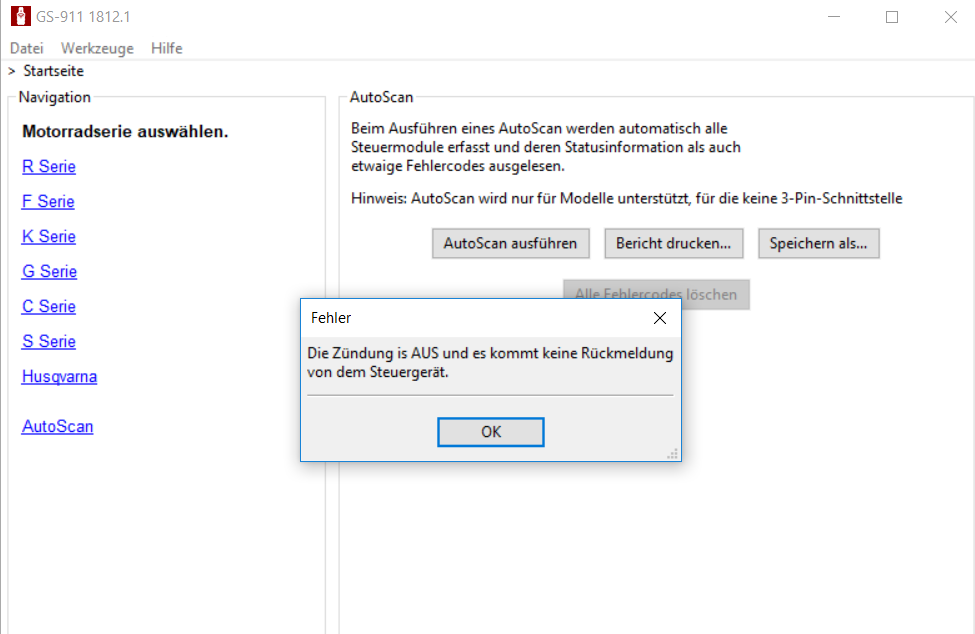Image resolution: width=975 pixels, height=634 pixels.
Task: Open the Werkzeuge menu
Action: (97, 48)
